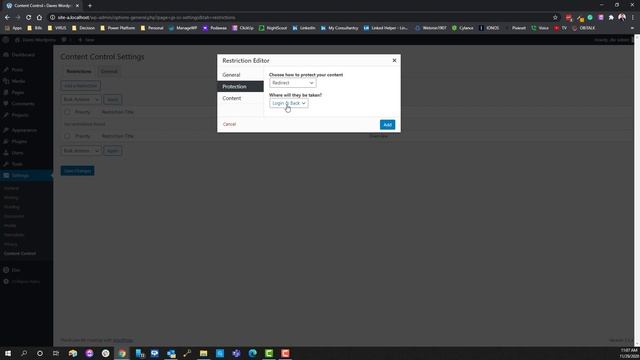This screenshot has height=360, width=640.
Task: Open Plugins in the WordPress sidebar
Action: click(x=19, y=142)
